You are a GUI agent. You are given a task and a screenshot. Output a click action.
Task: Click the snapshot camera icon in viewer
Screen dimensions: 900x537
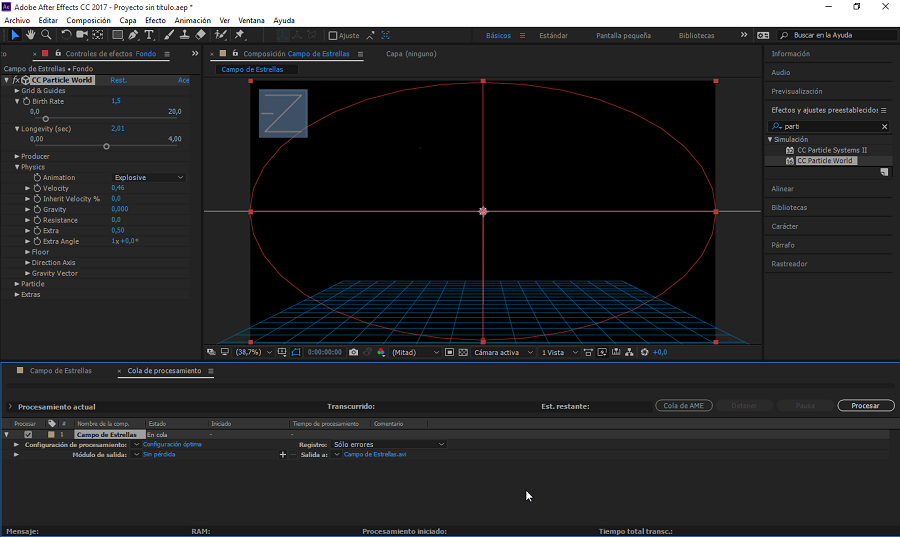tap(354, 352)
